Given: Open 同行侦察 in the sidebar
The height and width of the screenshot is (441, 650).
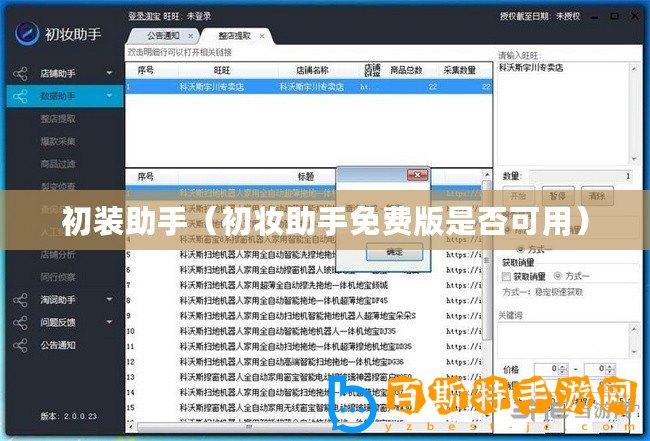Looking at the screenshot, I should coord(58,277).
